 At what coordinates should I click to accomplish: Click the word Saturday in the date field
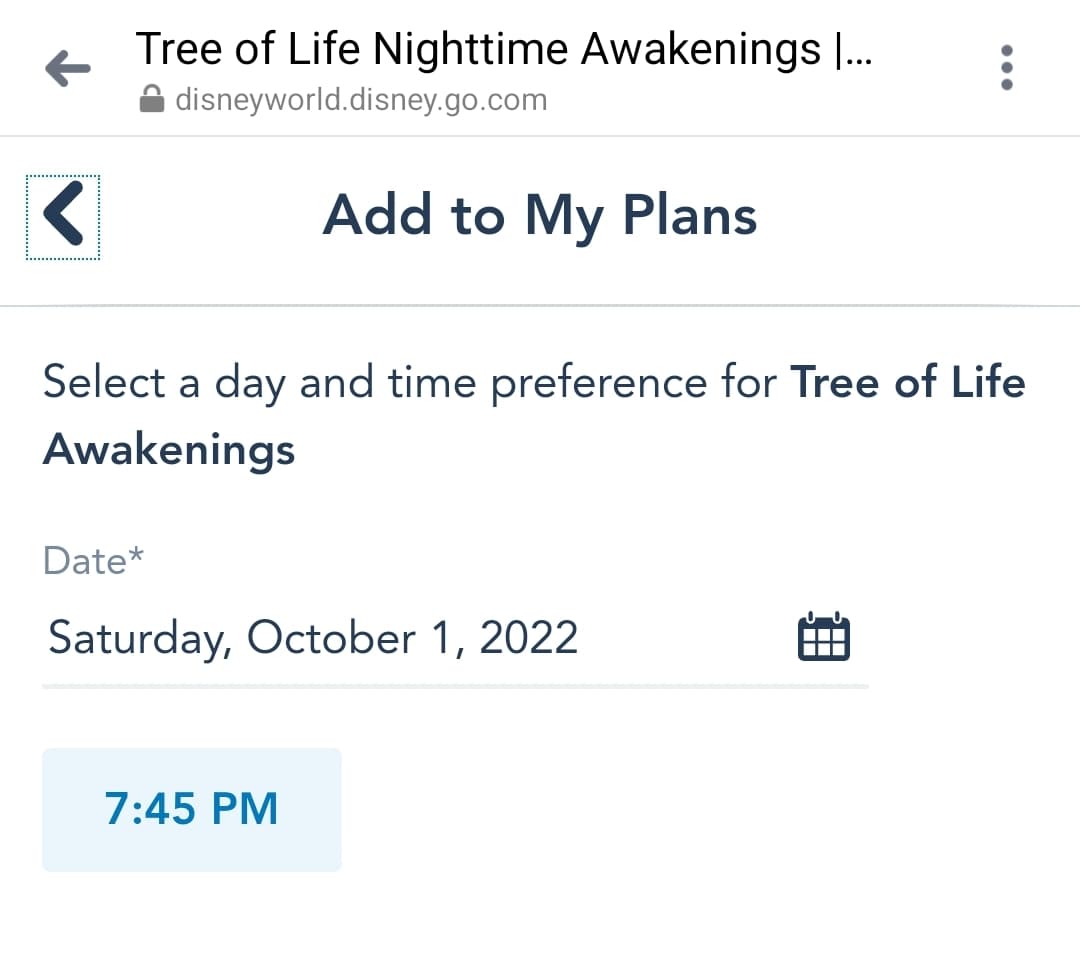point(139,637)
